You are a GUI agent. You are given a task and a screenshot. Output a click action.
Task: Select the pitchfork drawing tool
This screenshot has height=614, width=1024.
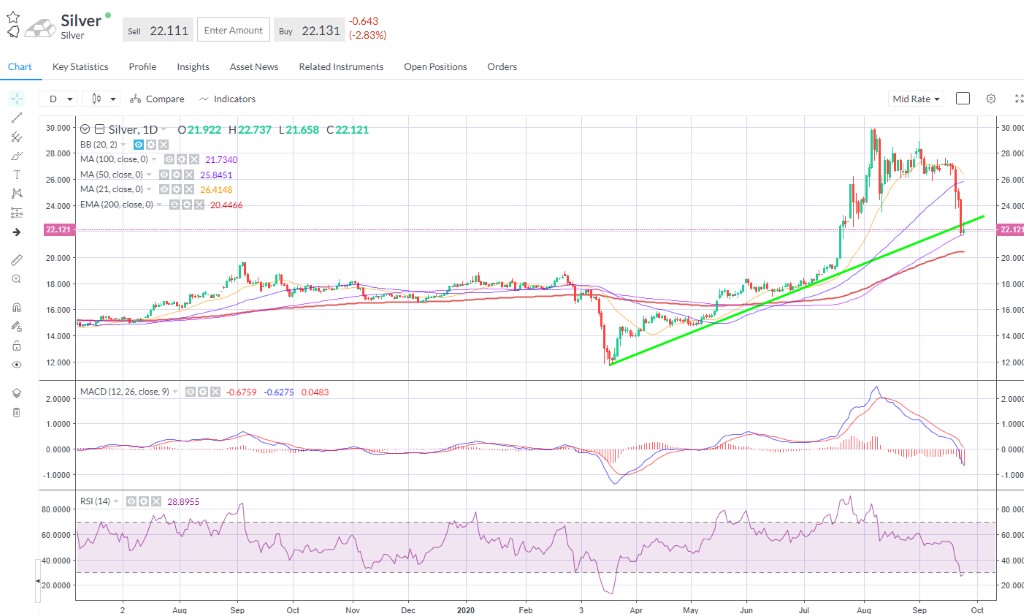(x=16, y=137)
